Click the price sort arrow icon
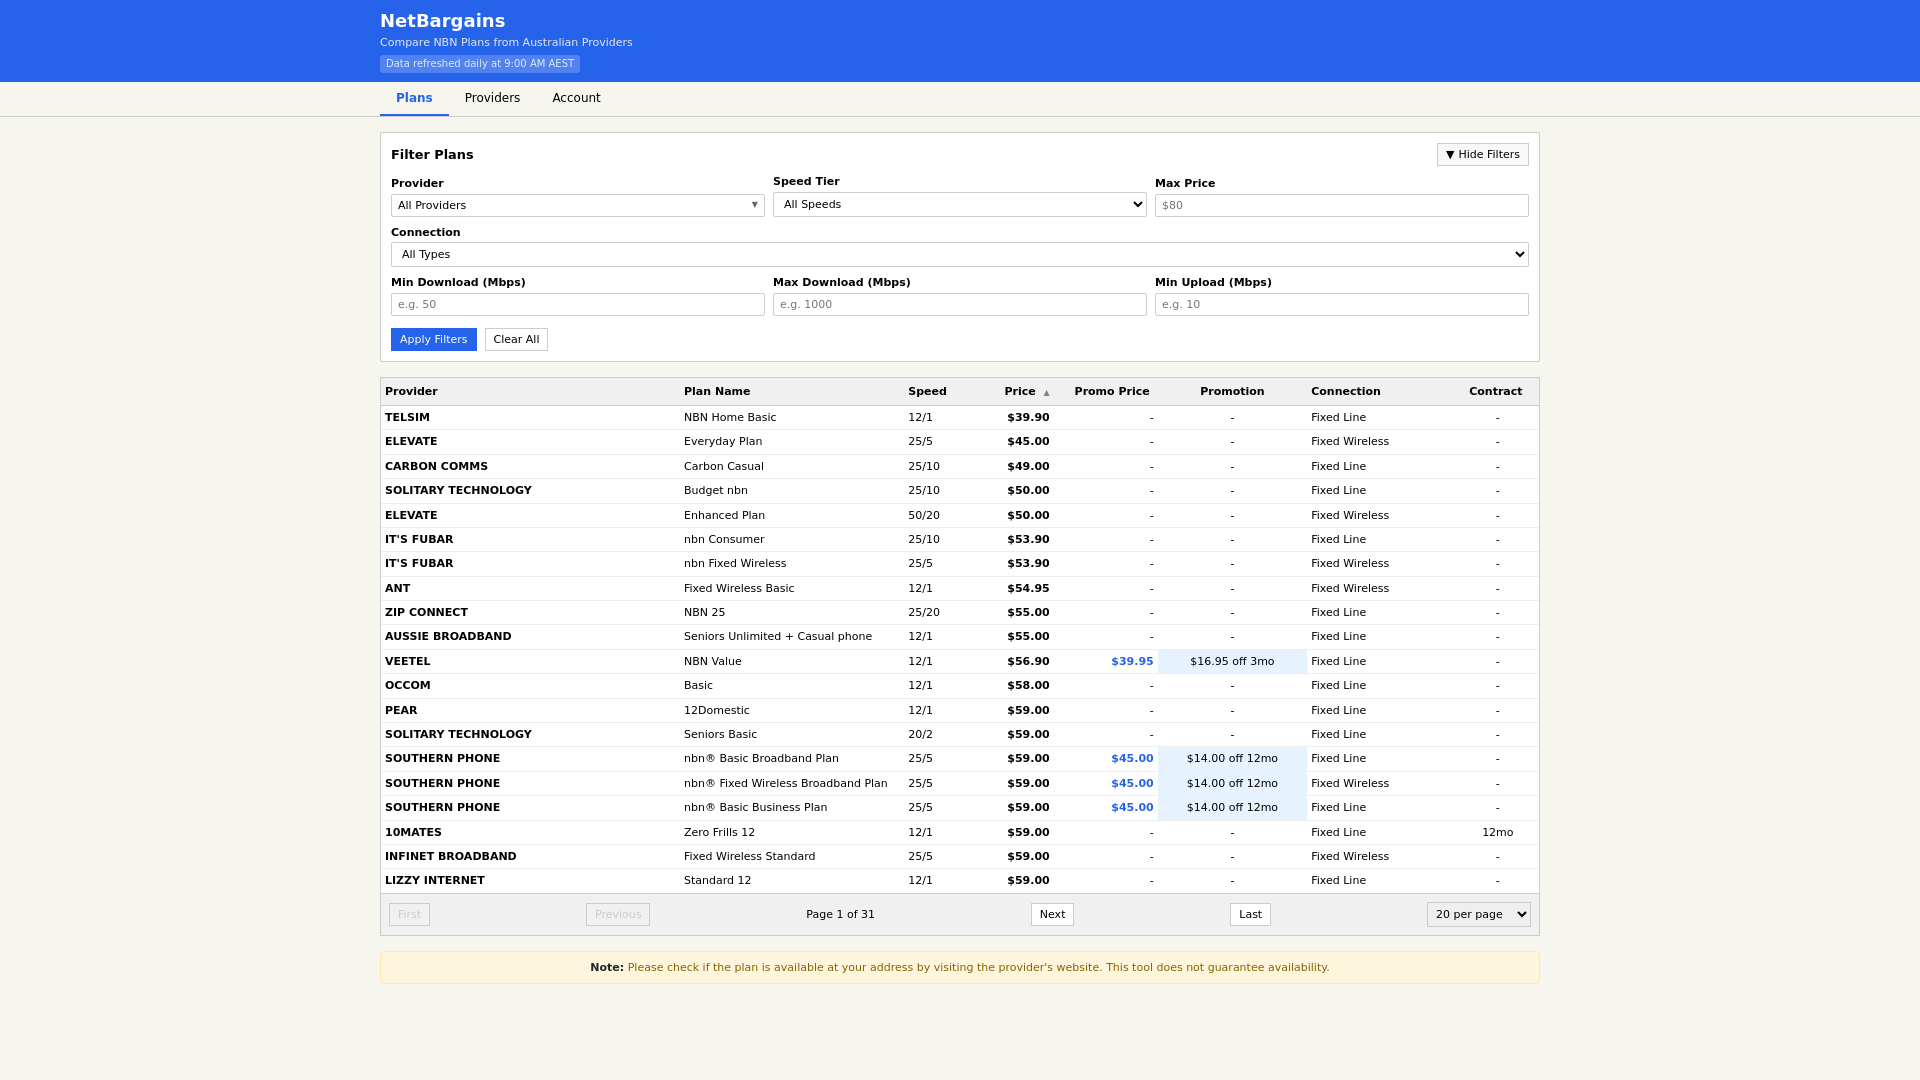 1046,393
